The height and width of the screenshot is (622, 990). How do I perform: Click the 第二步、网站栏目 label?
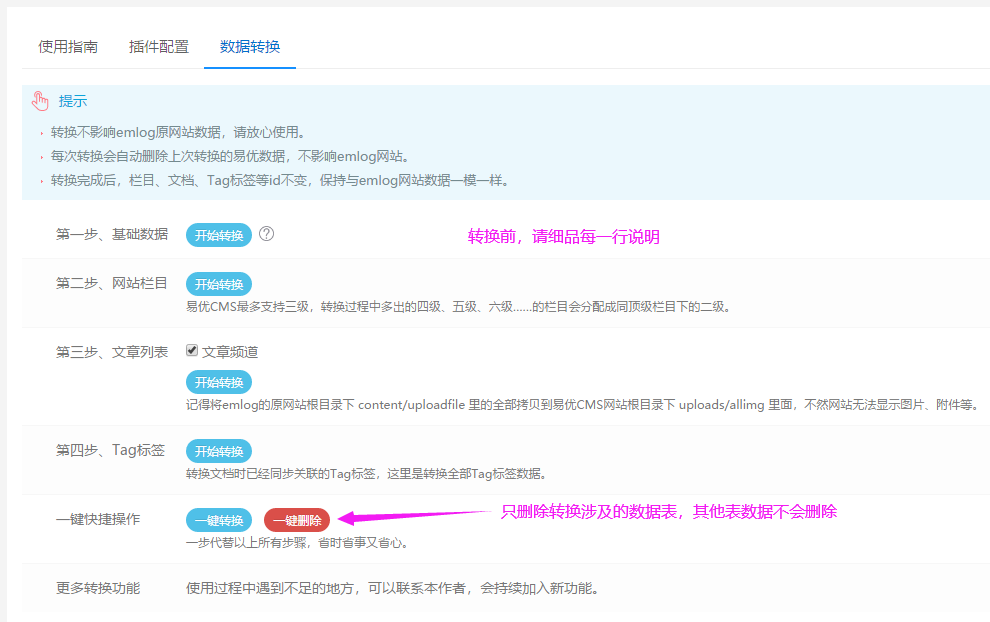[112, 284]
